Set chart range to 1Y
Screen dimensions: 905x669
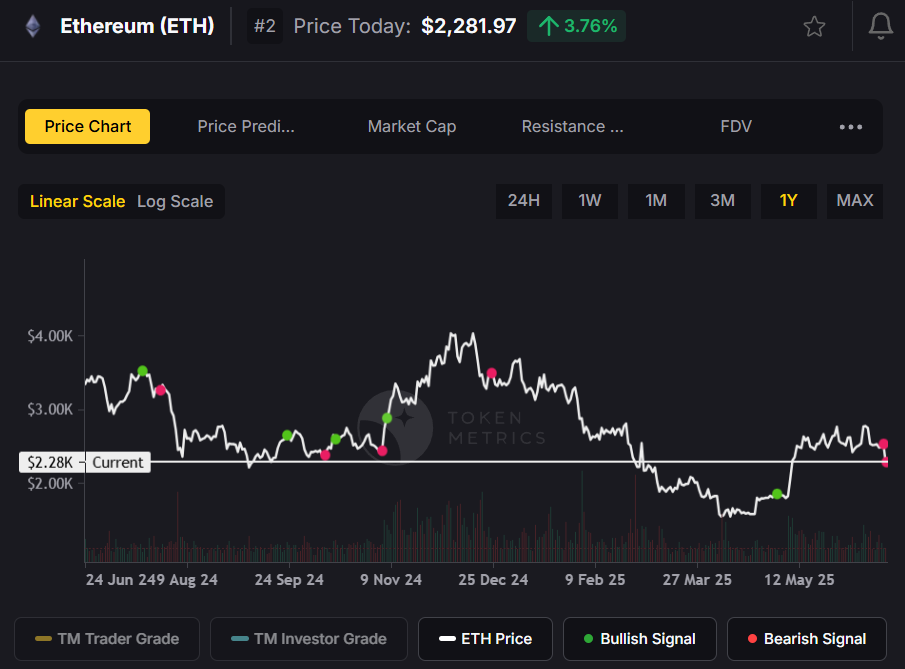coord(788,201)
